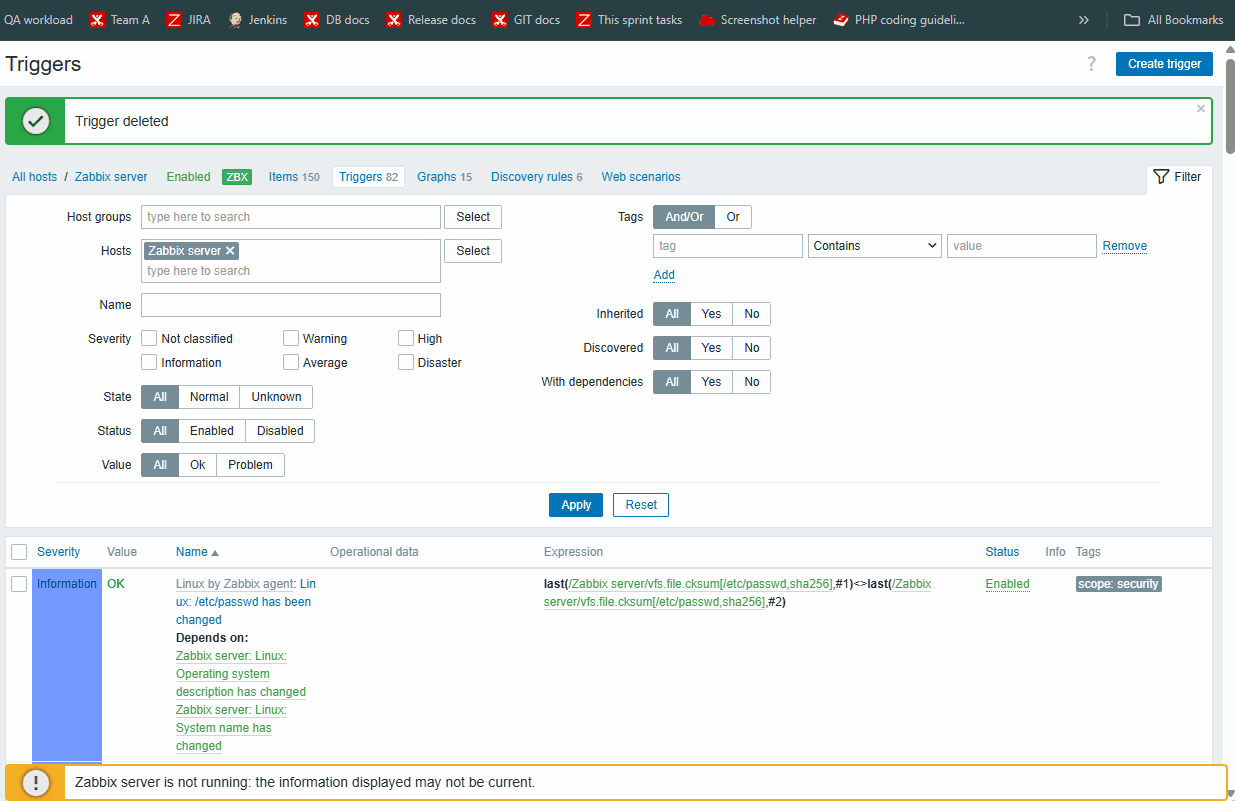Screen dimensions: 1235x801
Task: Open the DB docs bookmark
Action: [337, 20]
